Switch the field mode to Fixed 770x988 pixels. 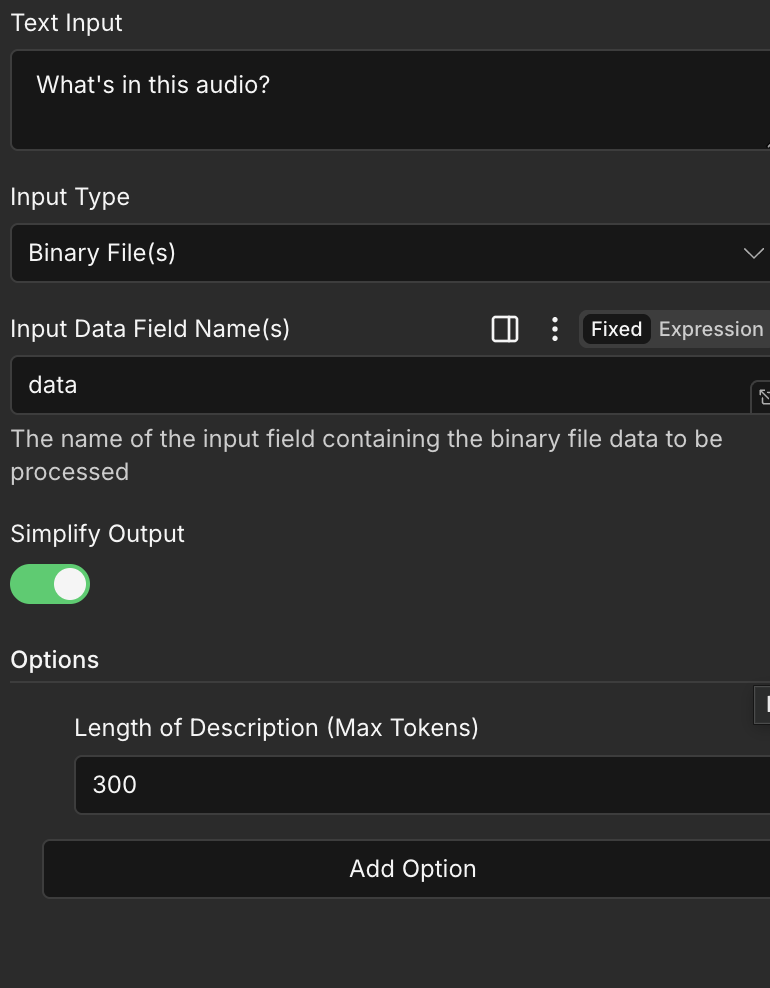coord(616,329)
